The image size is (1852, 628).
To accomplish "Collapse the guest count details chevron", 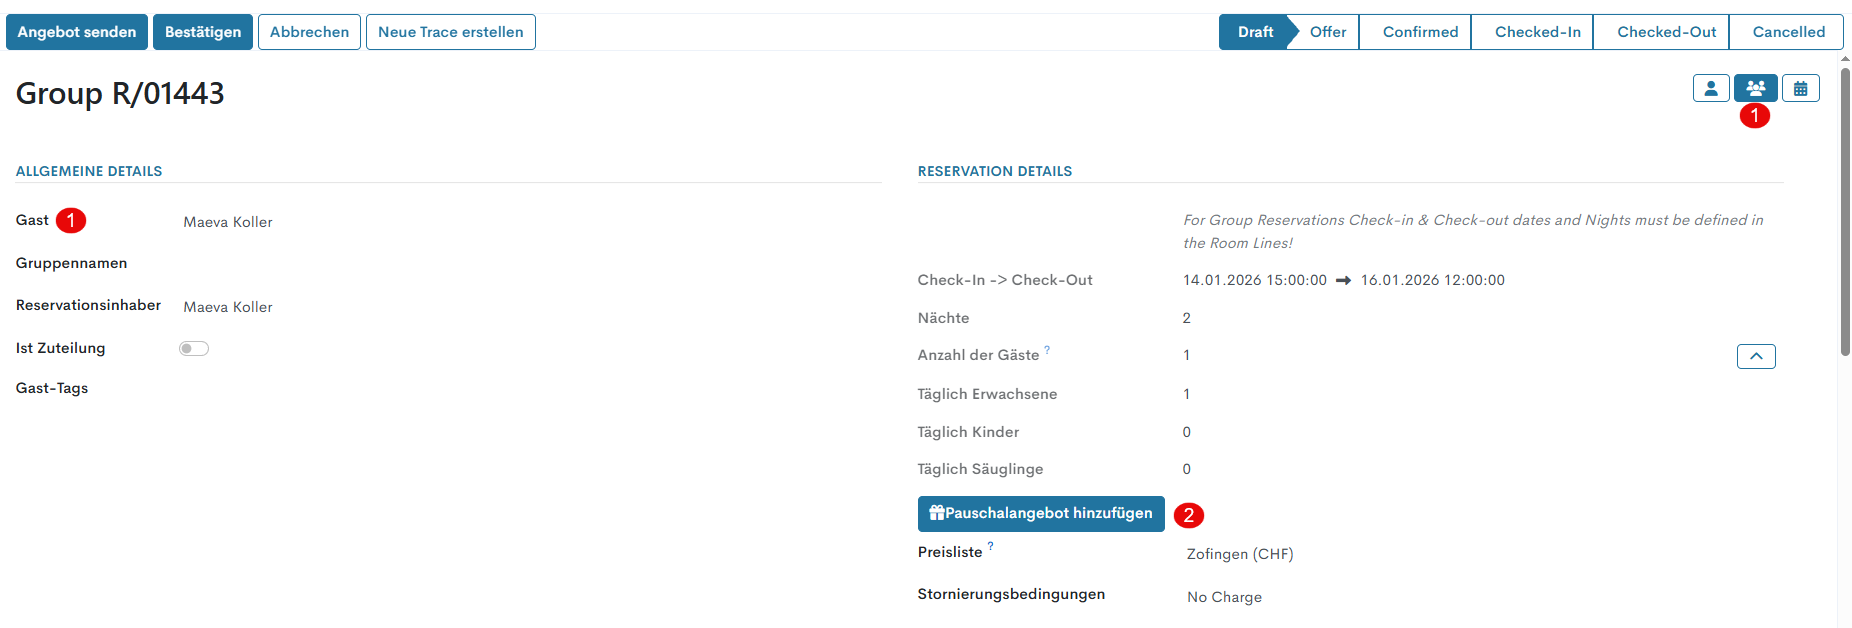I will (1756, 356).
